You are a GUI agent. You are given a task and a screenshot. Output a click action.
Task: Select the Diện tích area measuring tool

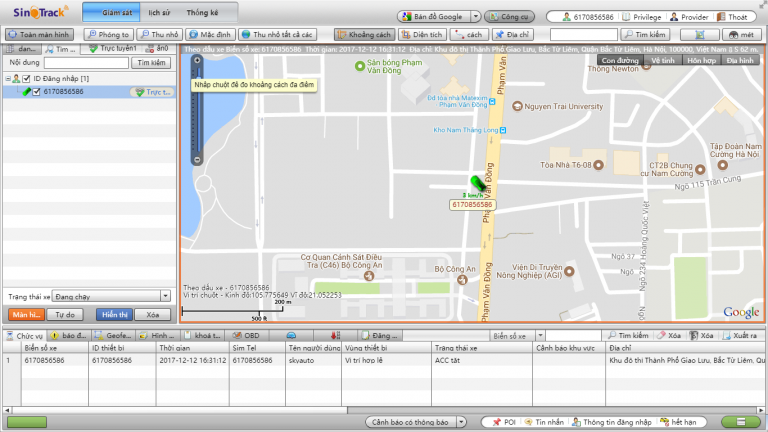coord(421,34)
